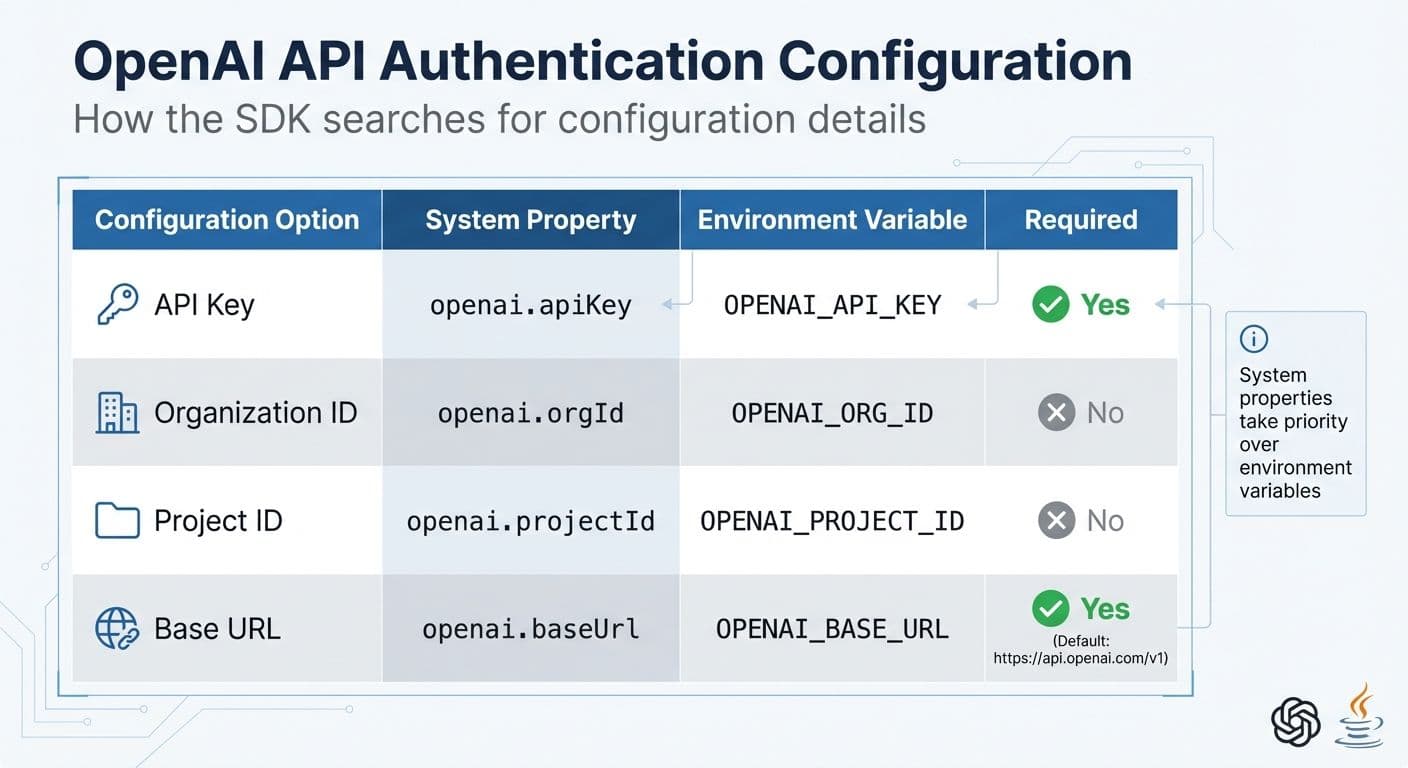Click the No text in Project ID row
The width and height of the screenshot is (1408, 768).
click(1105, 520)
